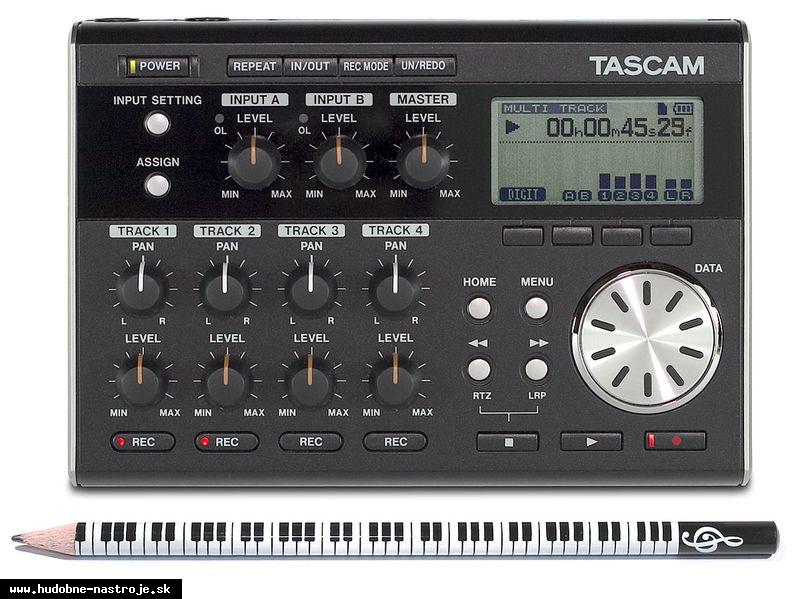Click the MULTI TRACK label on the LCD
800x599 pixels.
pos(554,108)
